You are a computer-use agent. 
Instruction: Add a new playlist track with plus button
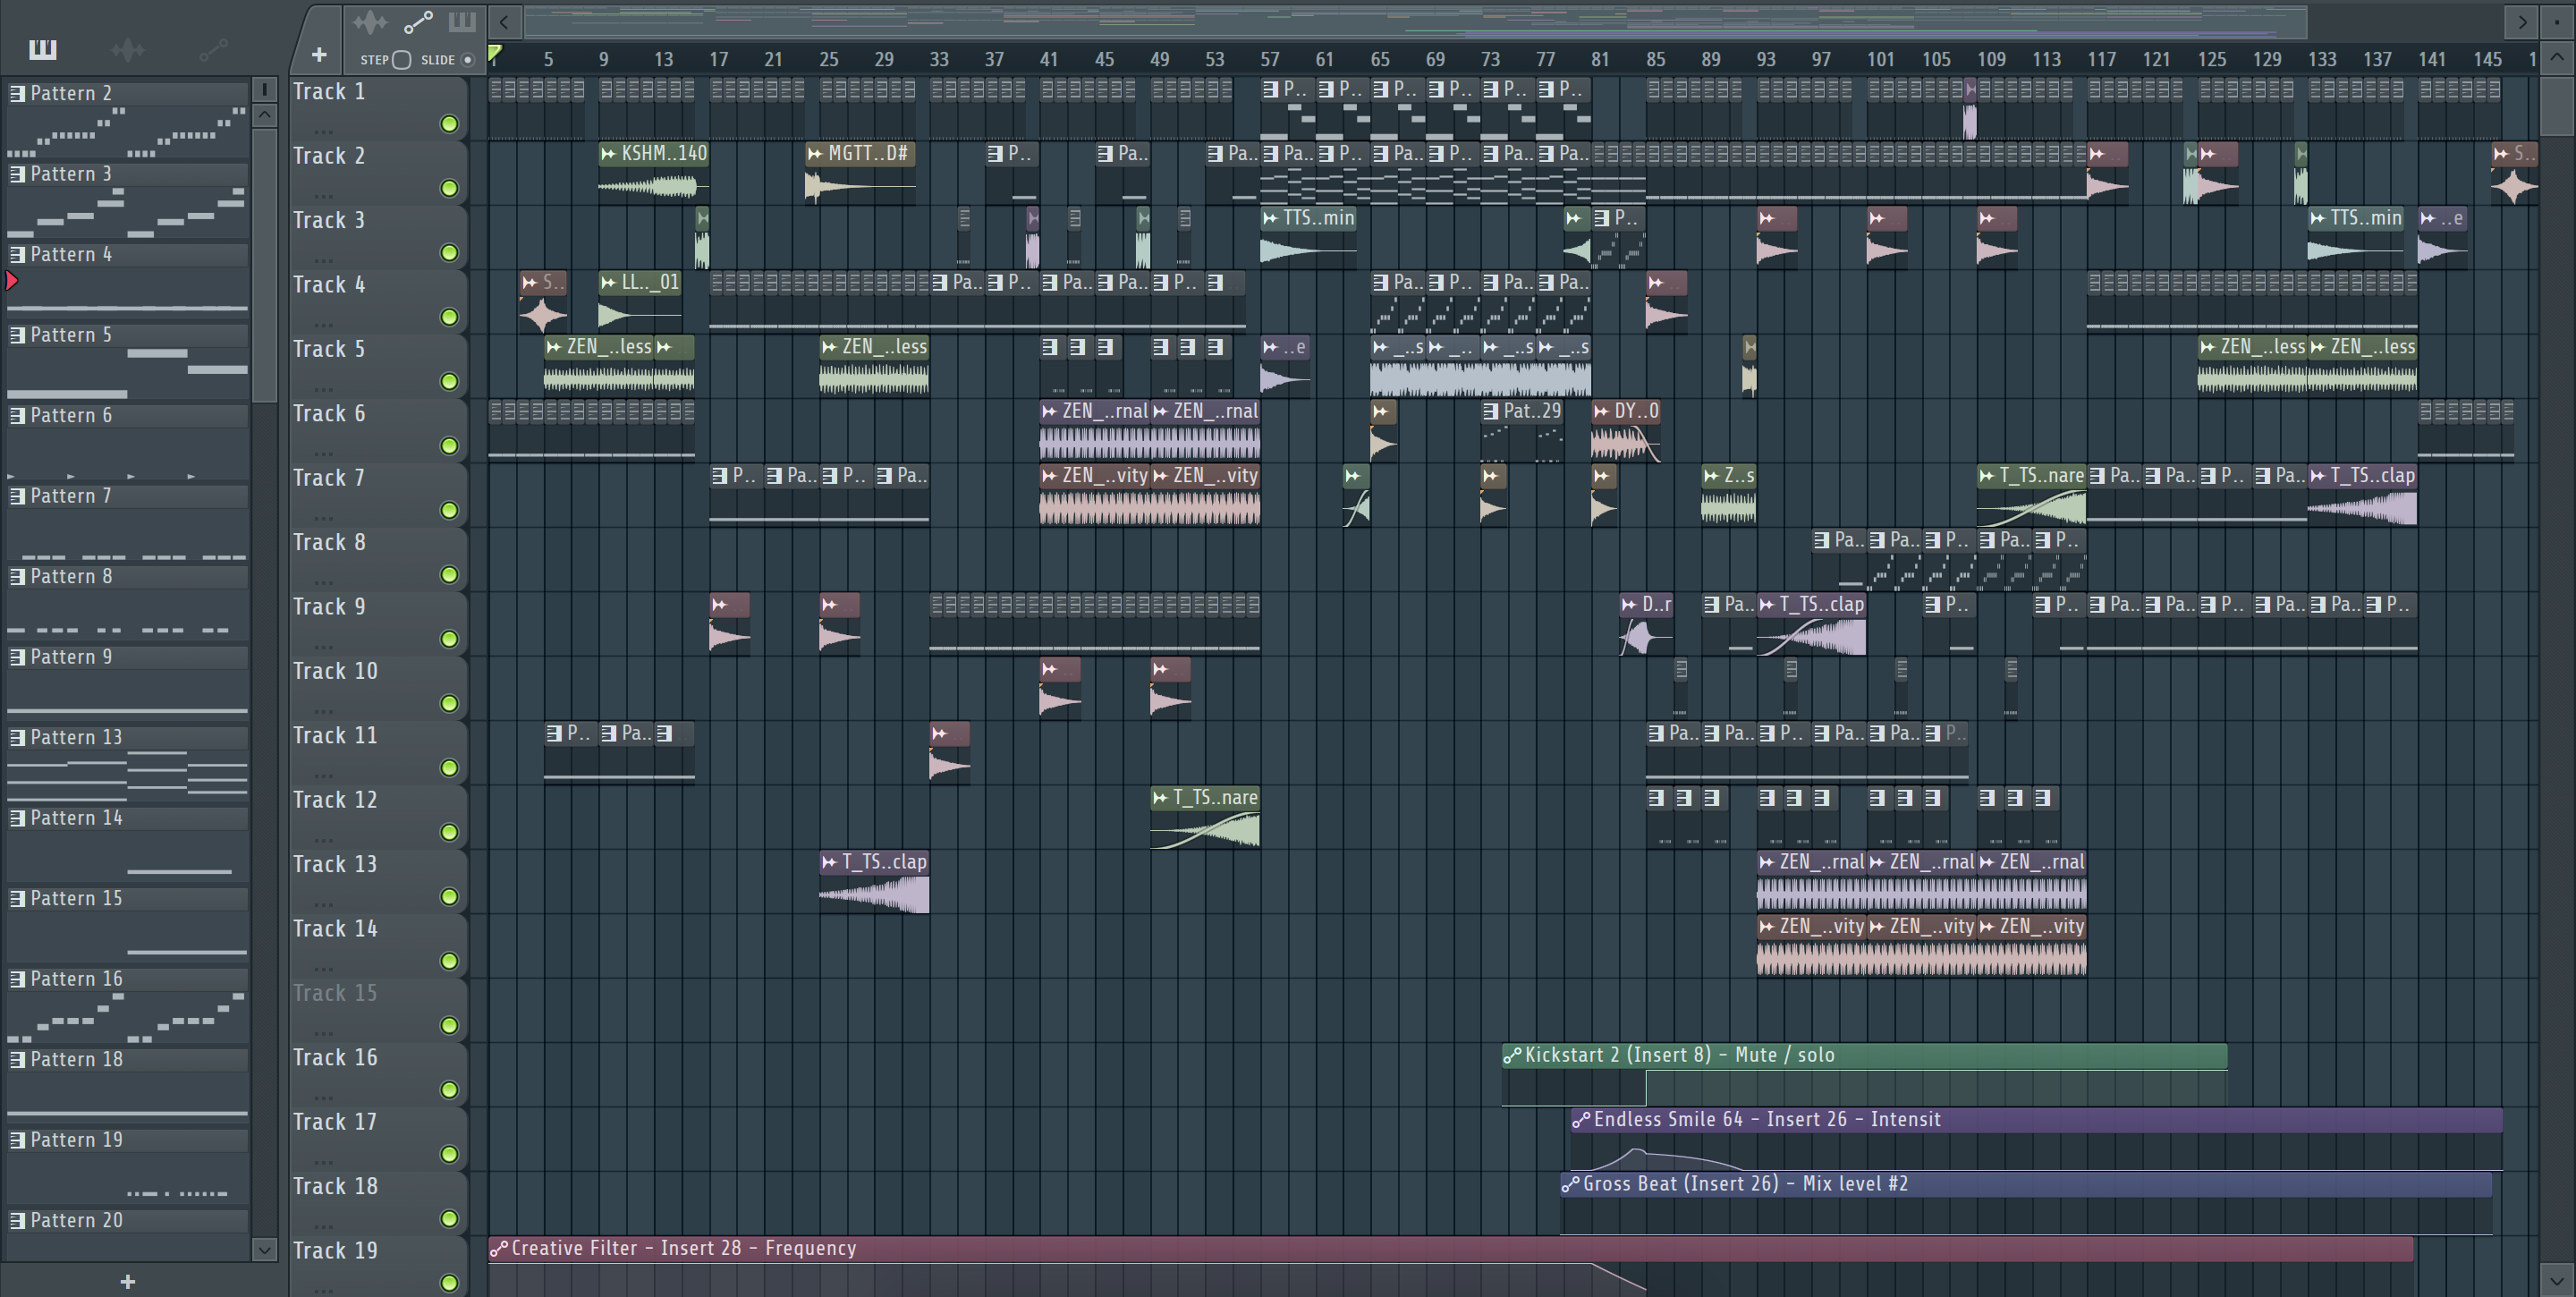[x=319, y=55]
